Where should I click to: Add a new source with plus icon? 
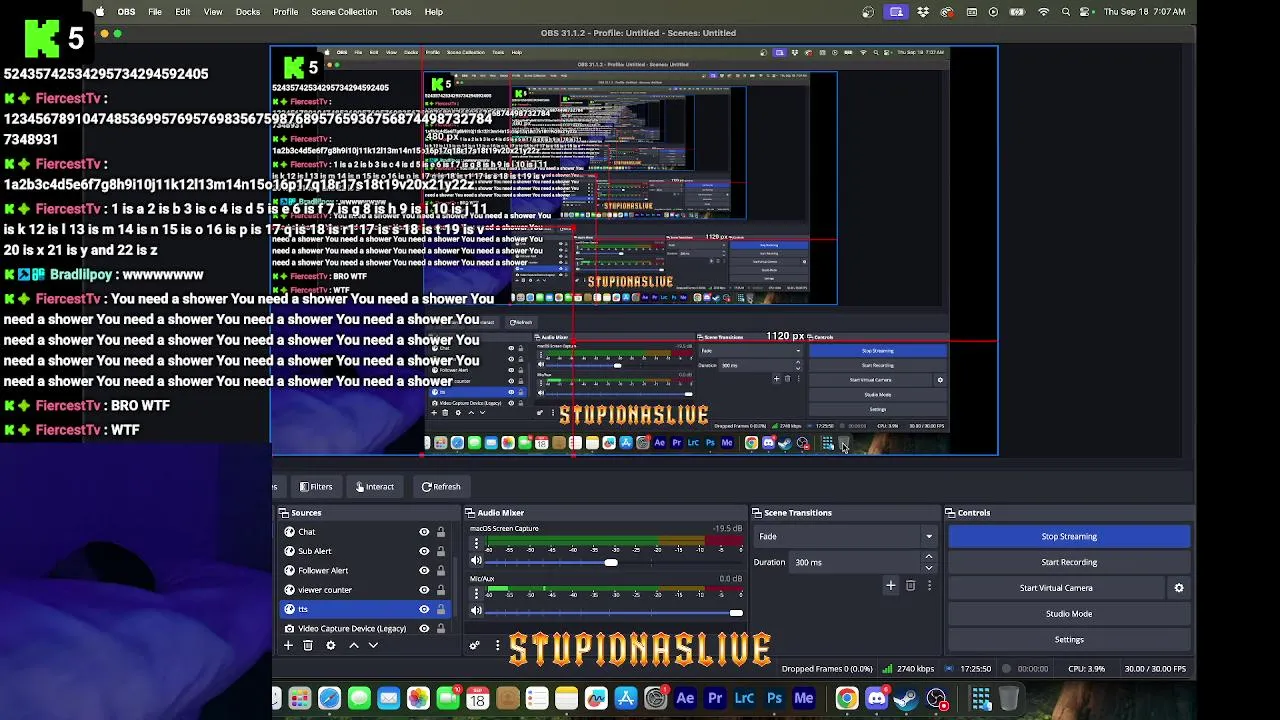tap(288, 646)
